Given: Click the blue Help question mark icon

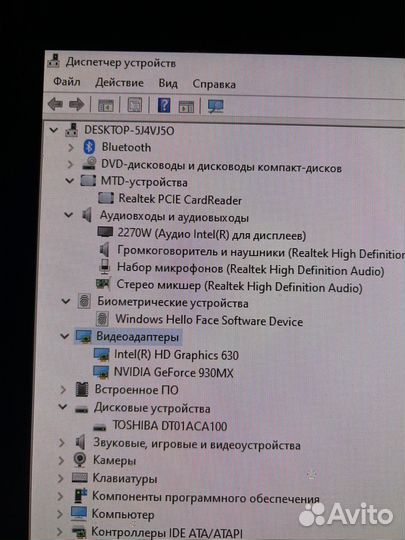Looking at the screenshot, I should pos(164,105).
